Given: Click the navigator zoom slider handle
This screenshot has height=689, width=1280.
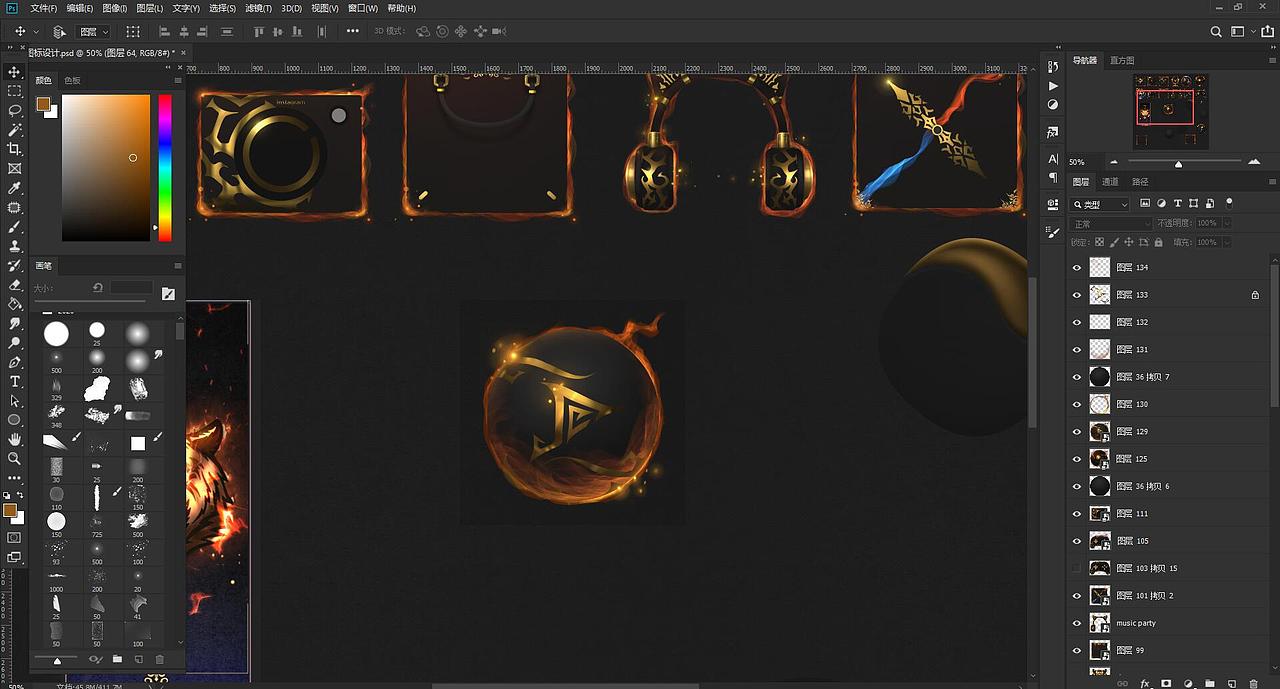Looking at the screenshot, I should point(1178,164).
